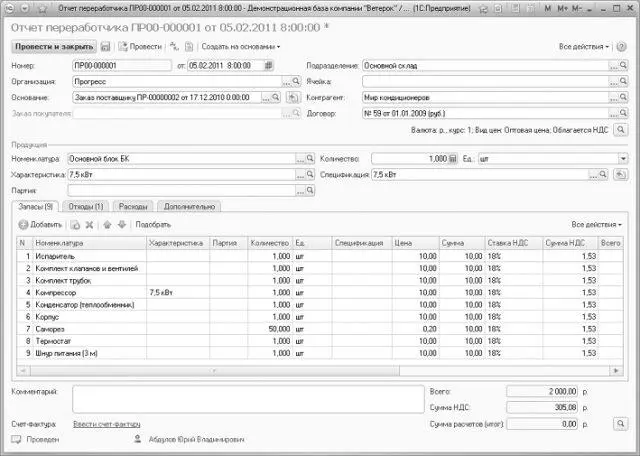Select table row Компрессор
Viewport: 640px width, 456px height.
pos(320,293)
